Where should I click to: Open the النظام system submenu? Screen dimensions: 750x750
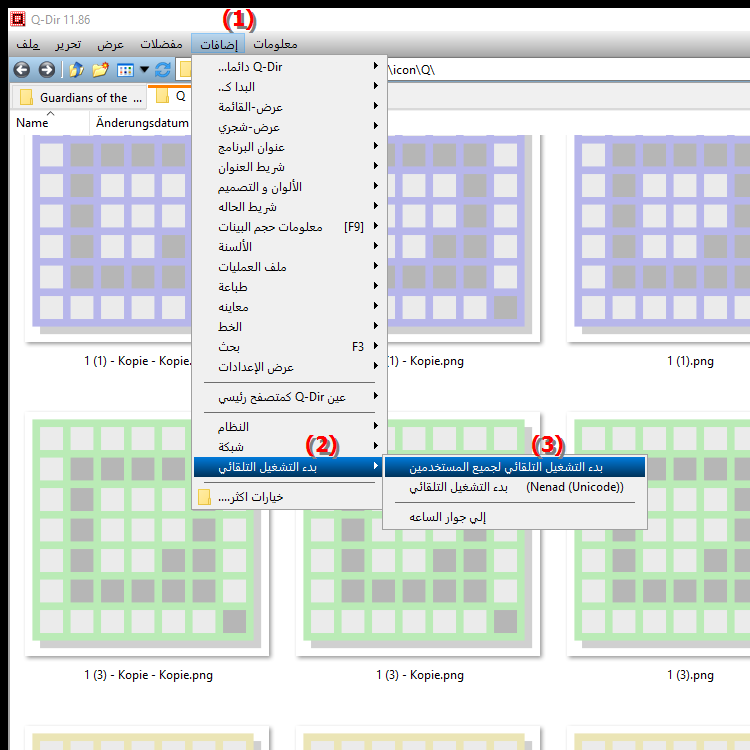(x=288, y=427)
